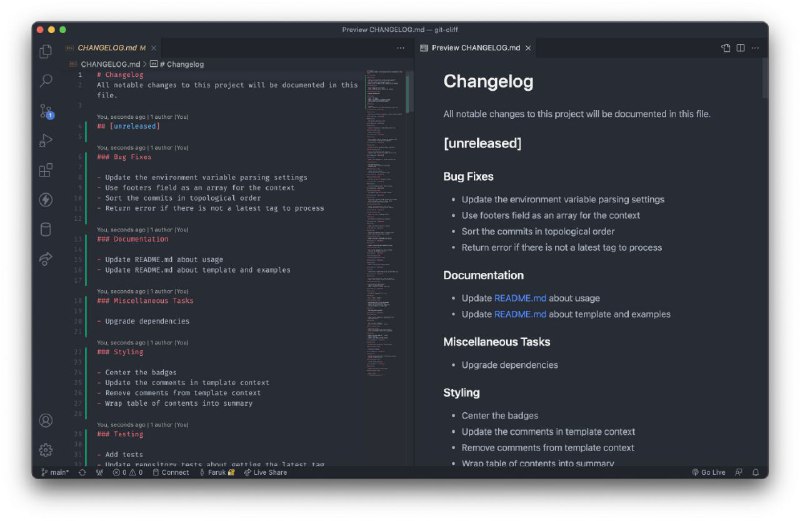Click 'Upgrade dependencies' bullet in preview
800x521 pixels.
(509, 365)
